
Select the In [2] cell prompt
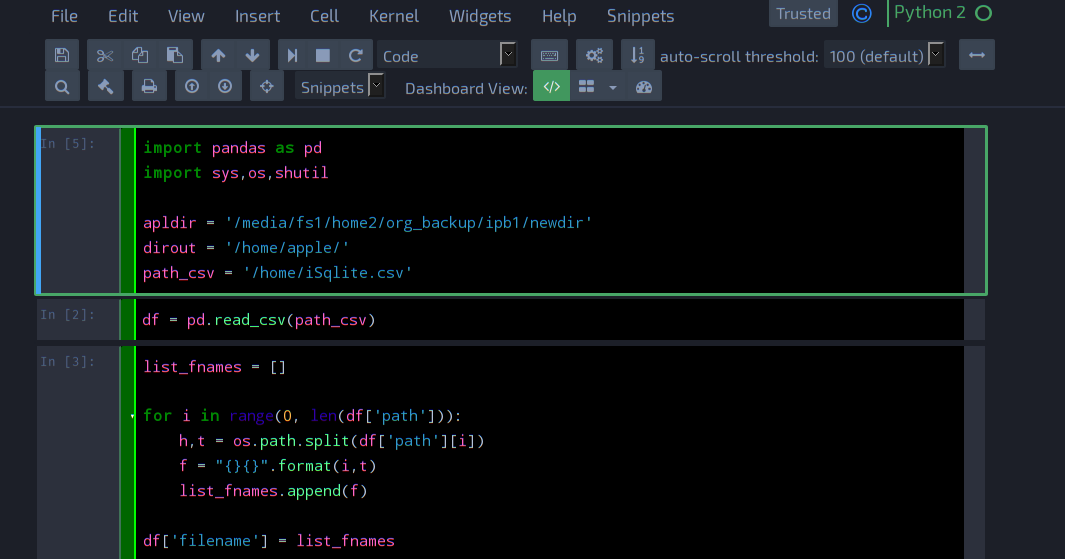tap(68, 315)
